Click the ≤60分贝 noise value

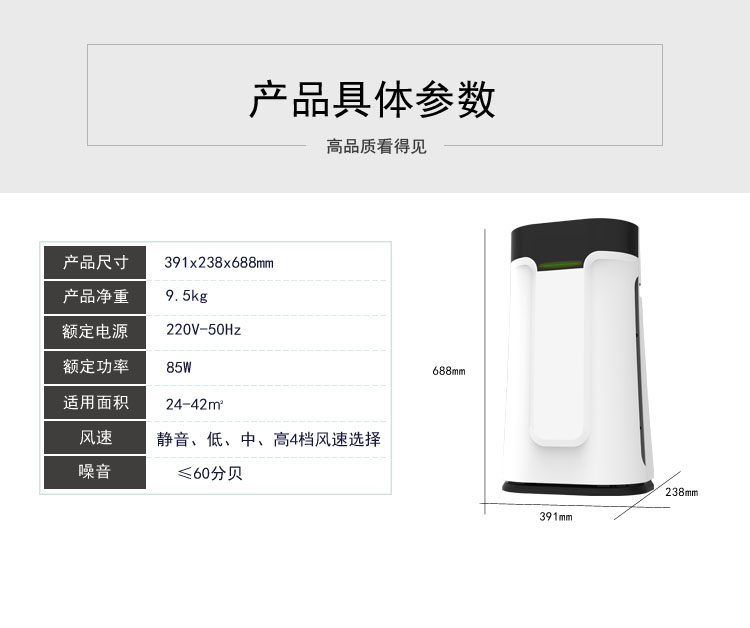(x=210, y=473)
